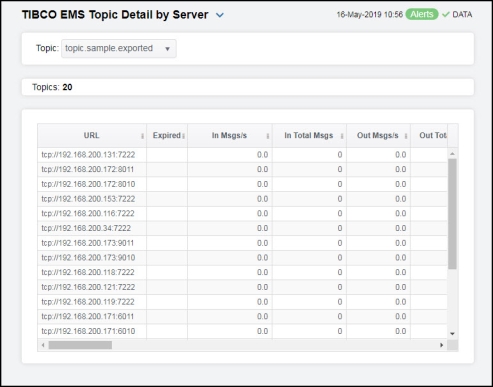Viewport: 493px width, 387px height.
Task: Open Out Msgs/s column menu icon
Action: coord(406,136)
